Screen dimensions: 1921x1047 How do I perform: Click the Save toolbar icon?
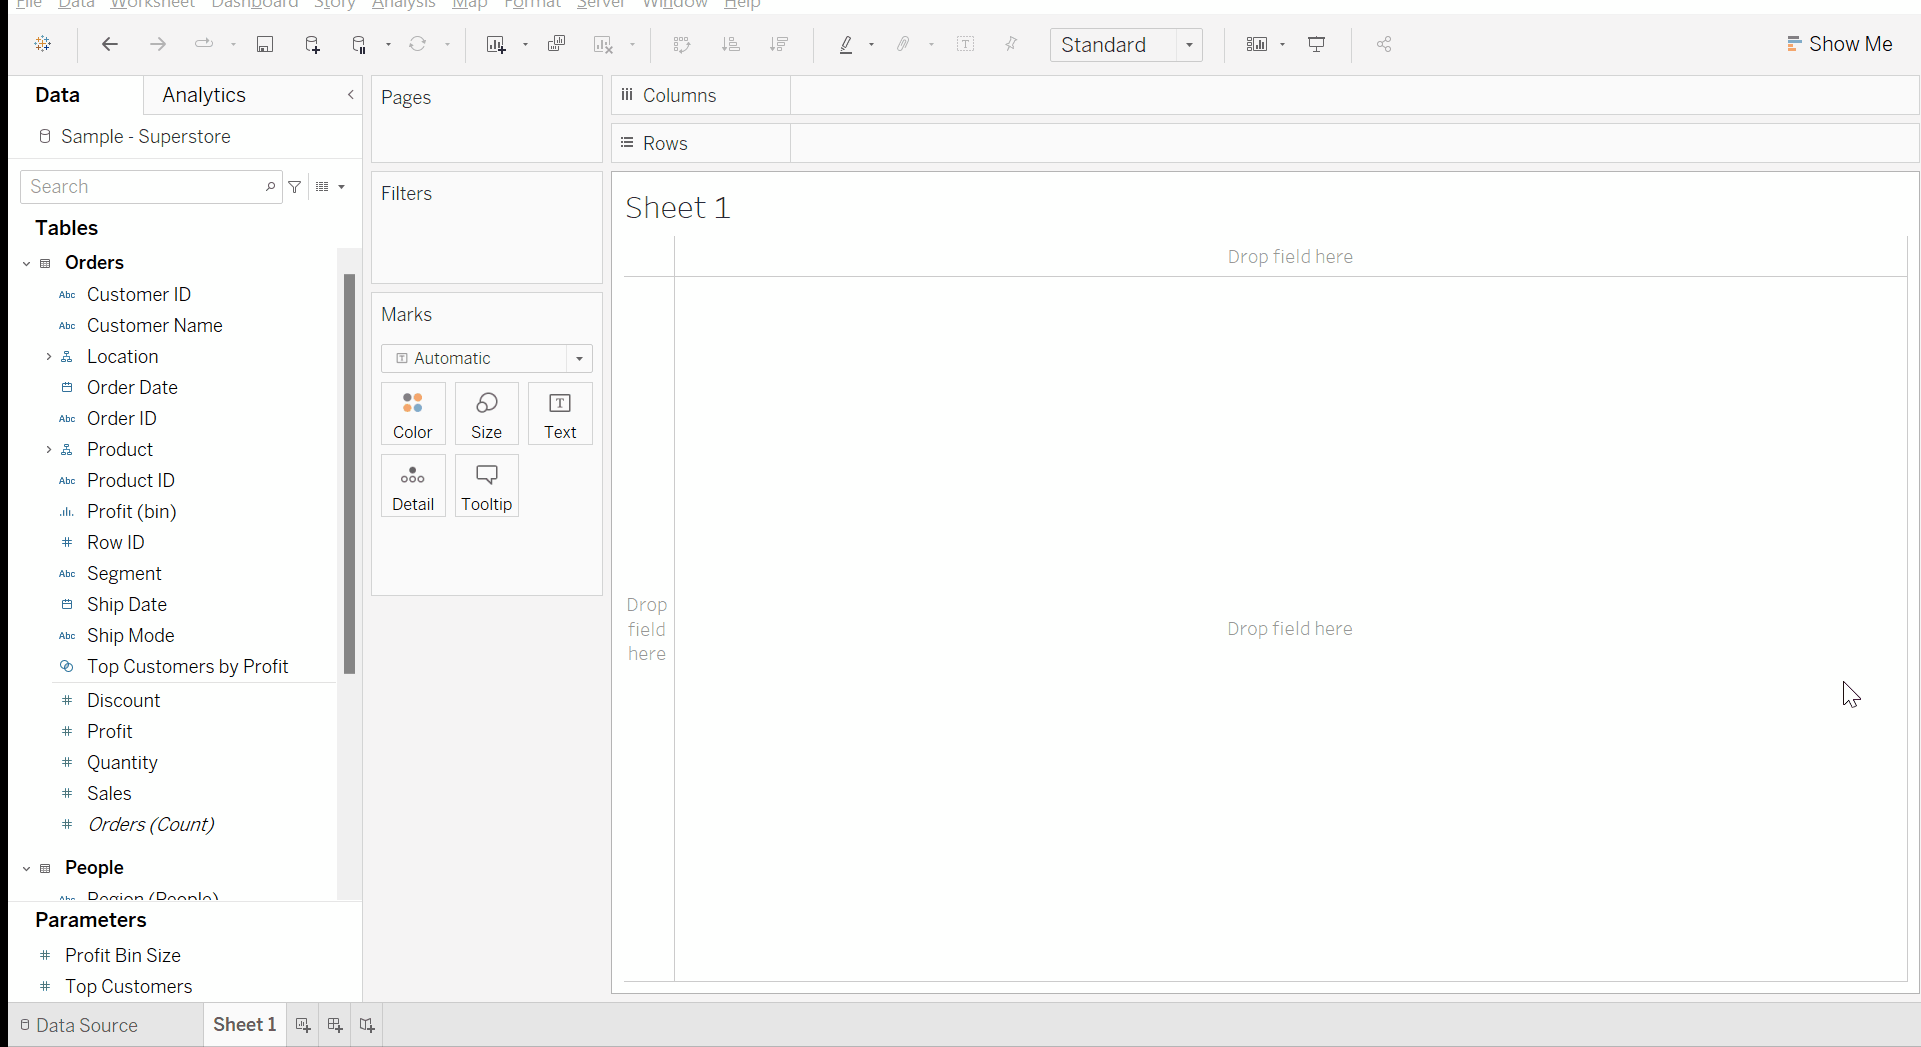265,44
